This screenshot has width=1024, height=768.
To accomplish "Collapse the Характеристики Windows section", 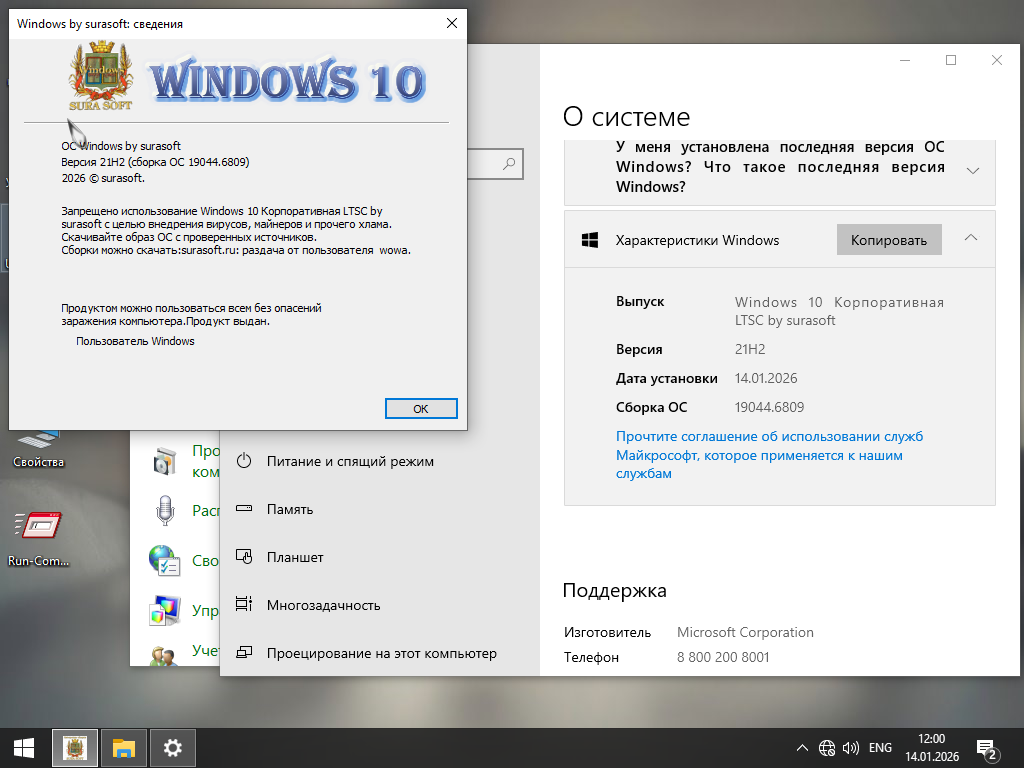I will pyautogui.click(x=971, y=238).
